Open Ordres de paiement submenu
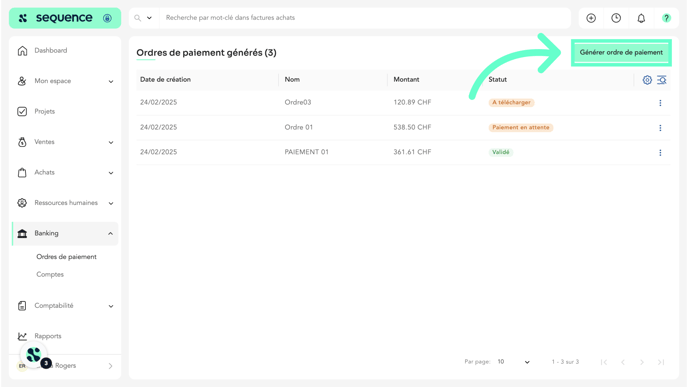 click(66, 257)
